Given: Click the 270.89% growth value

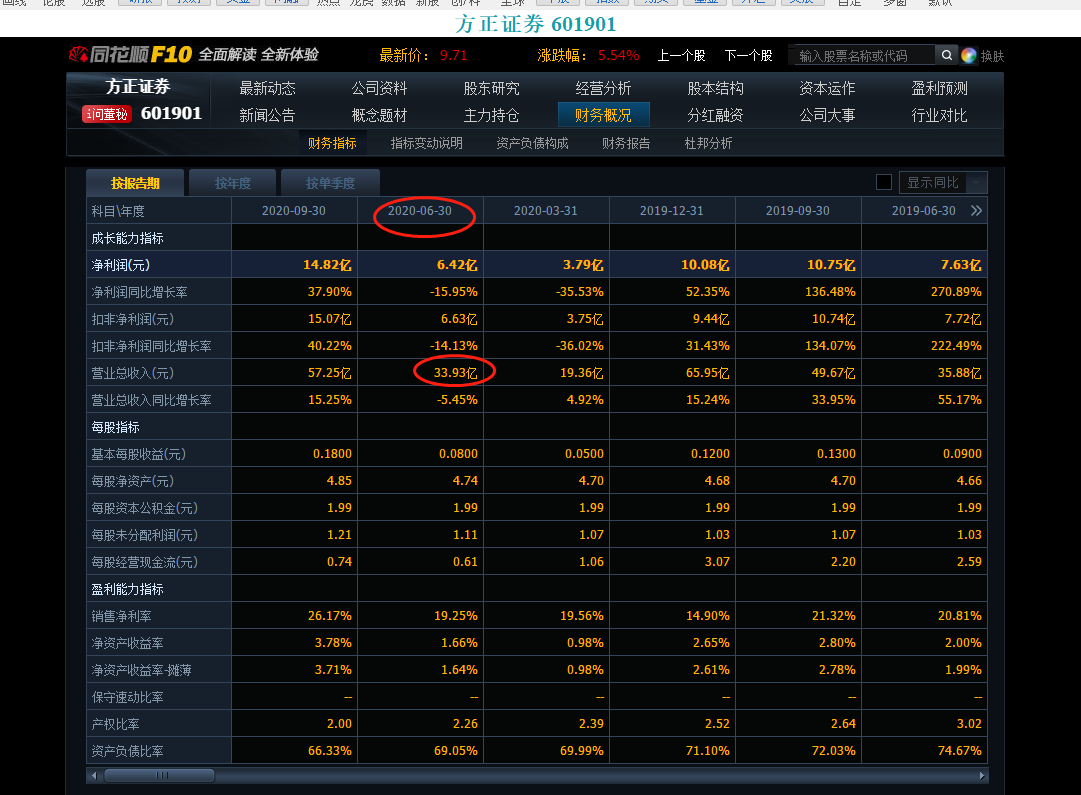Looking at the screenshot, I should (x=956, y=292).
